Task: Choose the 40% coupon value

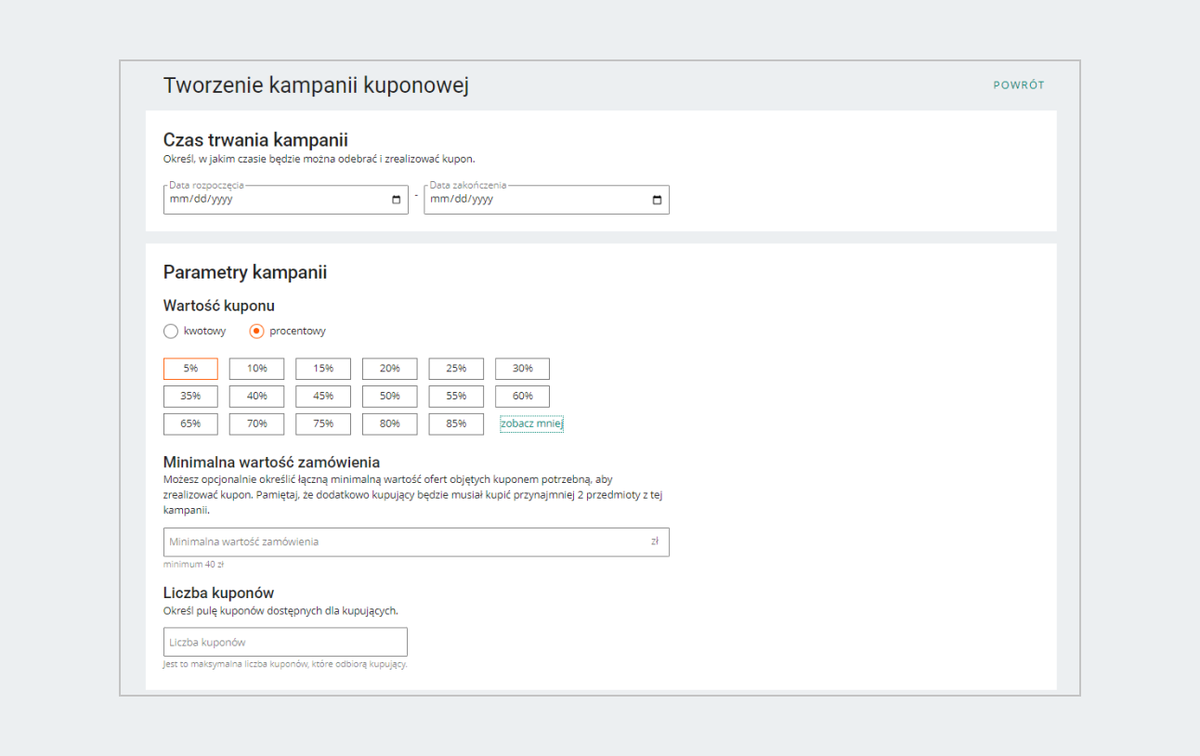Action: [x=257, y=396]
